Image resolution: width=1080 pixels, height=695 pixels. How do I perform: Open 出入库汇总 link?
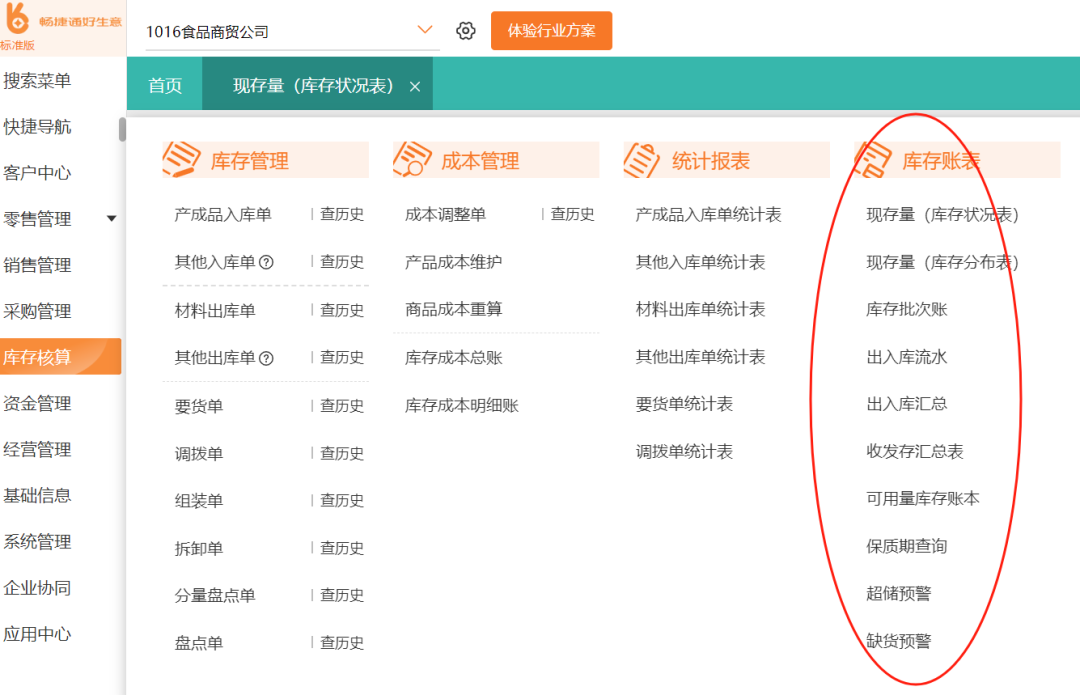point(907,404)
